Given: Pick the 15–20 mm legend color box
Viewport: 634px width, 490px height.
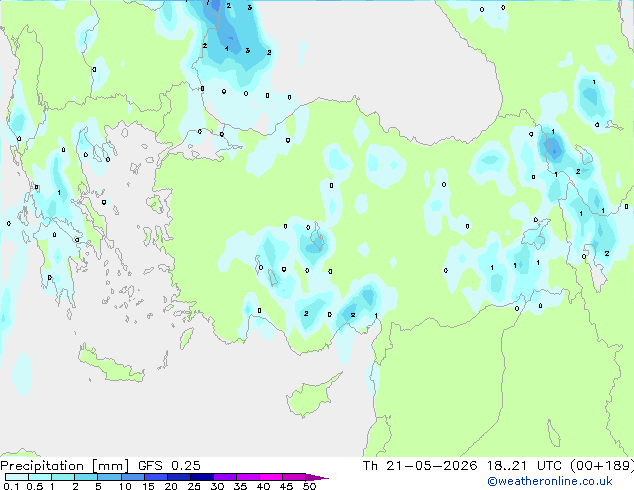Looking at the screenshot, I should pos(156,477).
